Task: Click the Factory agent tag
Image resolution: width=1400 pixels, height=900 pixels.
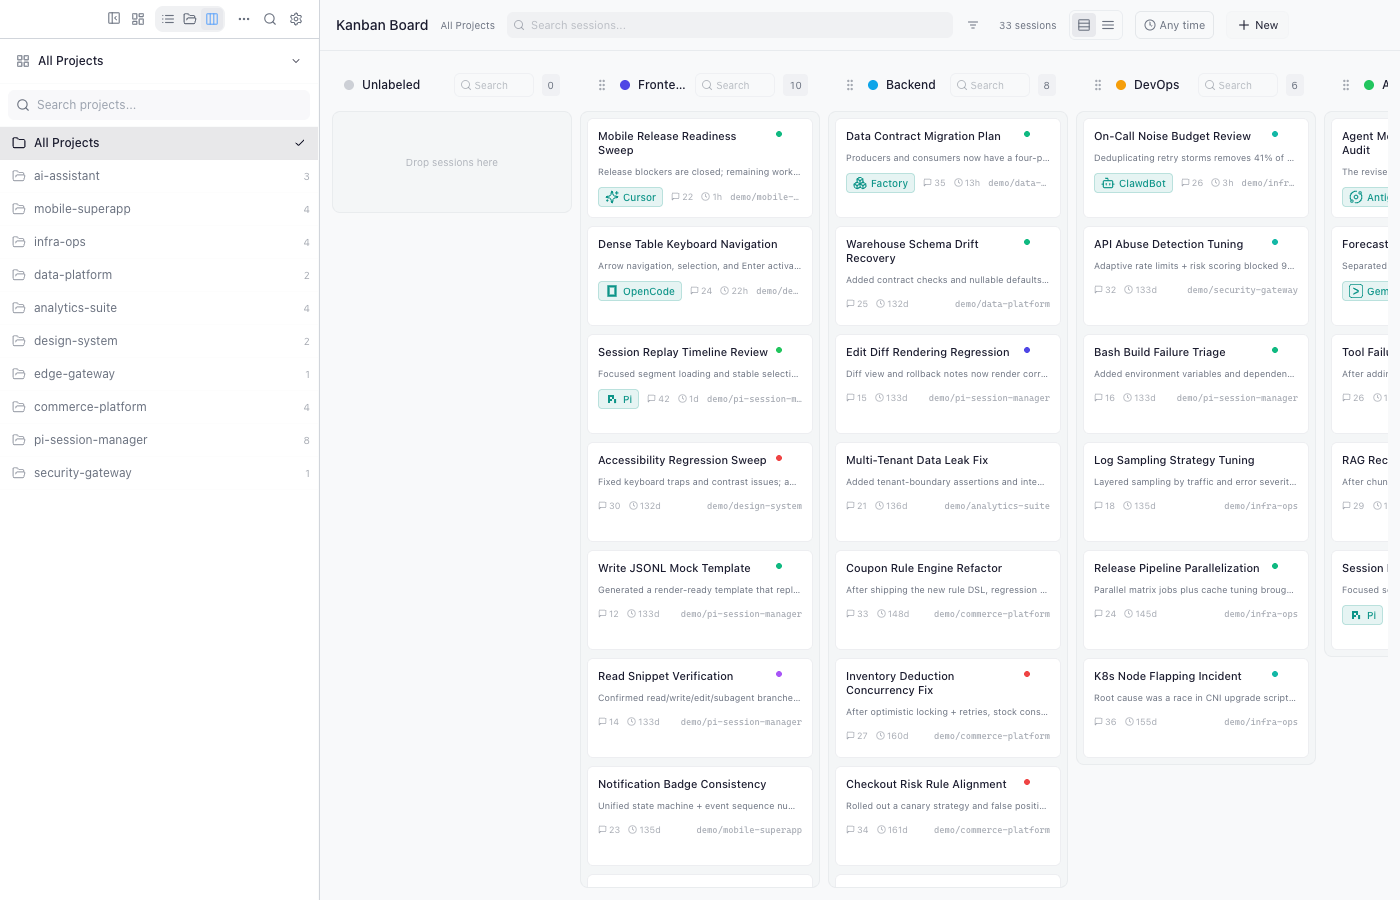Action: 880,183
